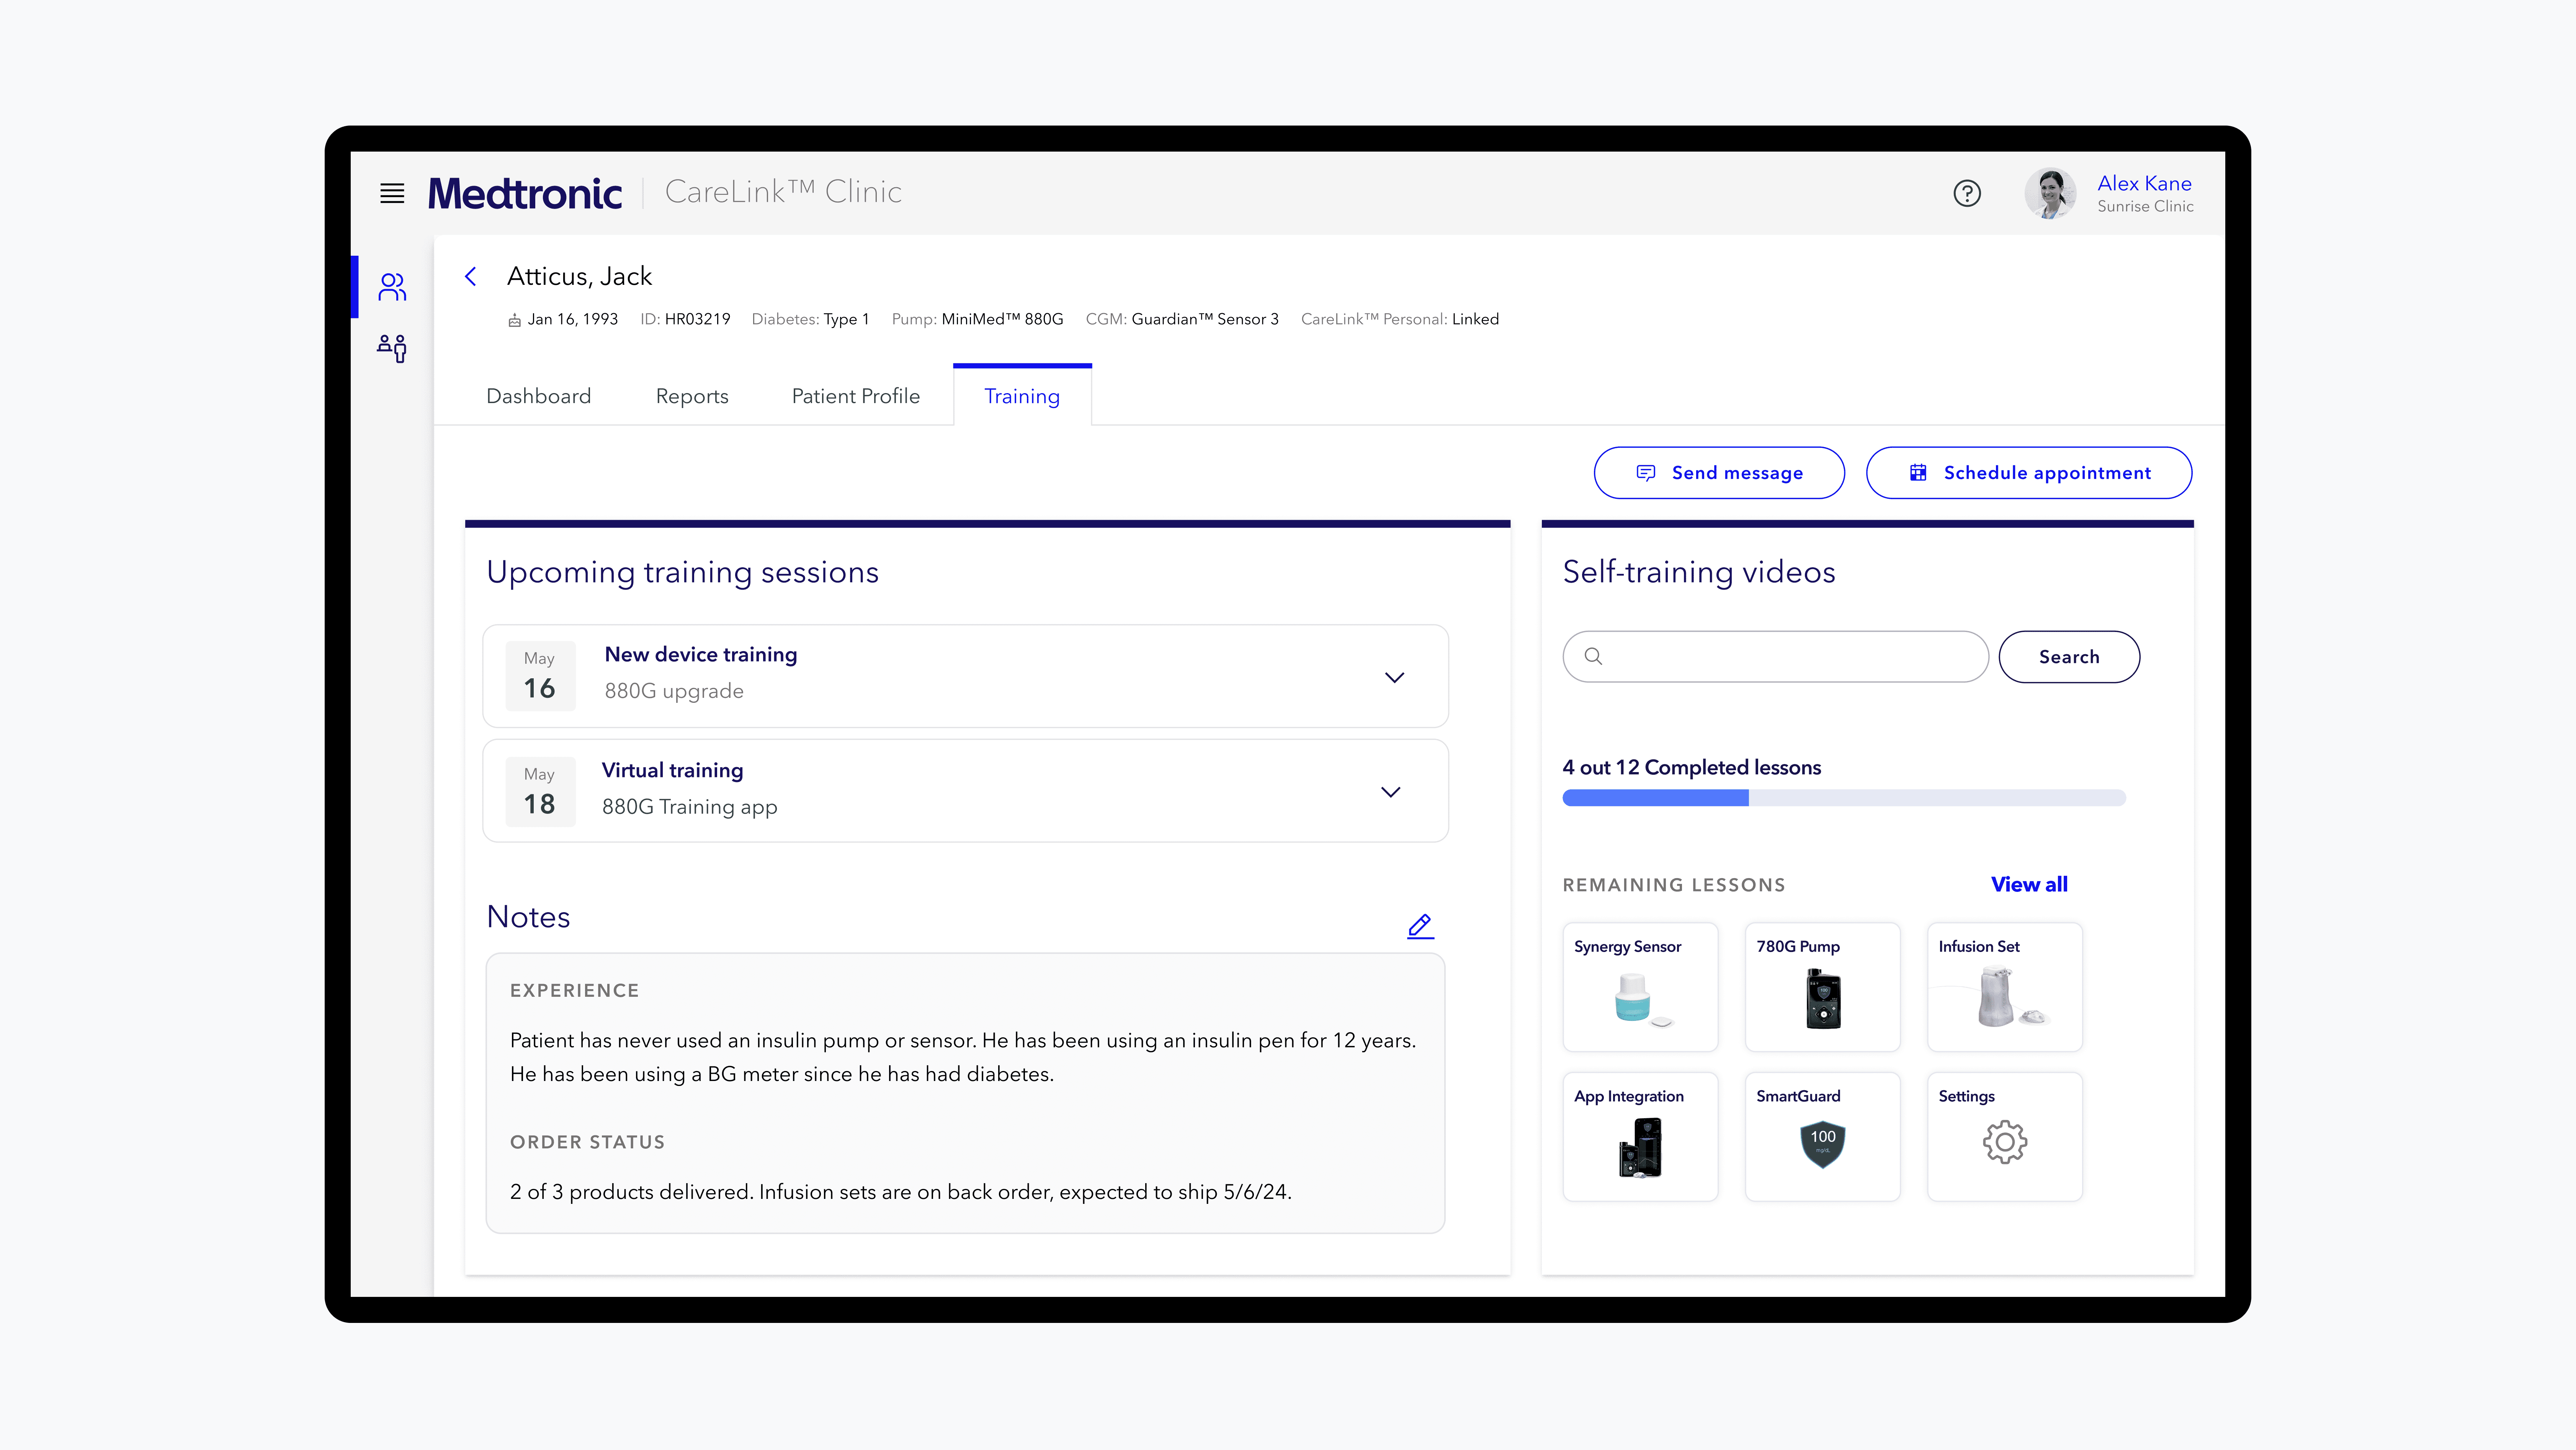Click the Send message button
The height and width of the screenshot is (1450, 2576).
[1719, 473]
